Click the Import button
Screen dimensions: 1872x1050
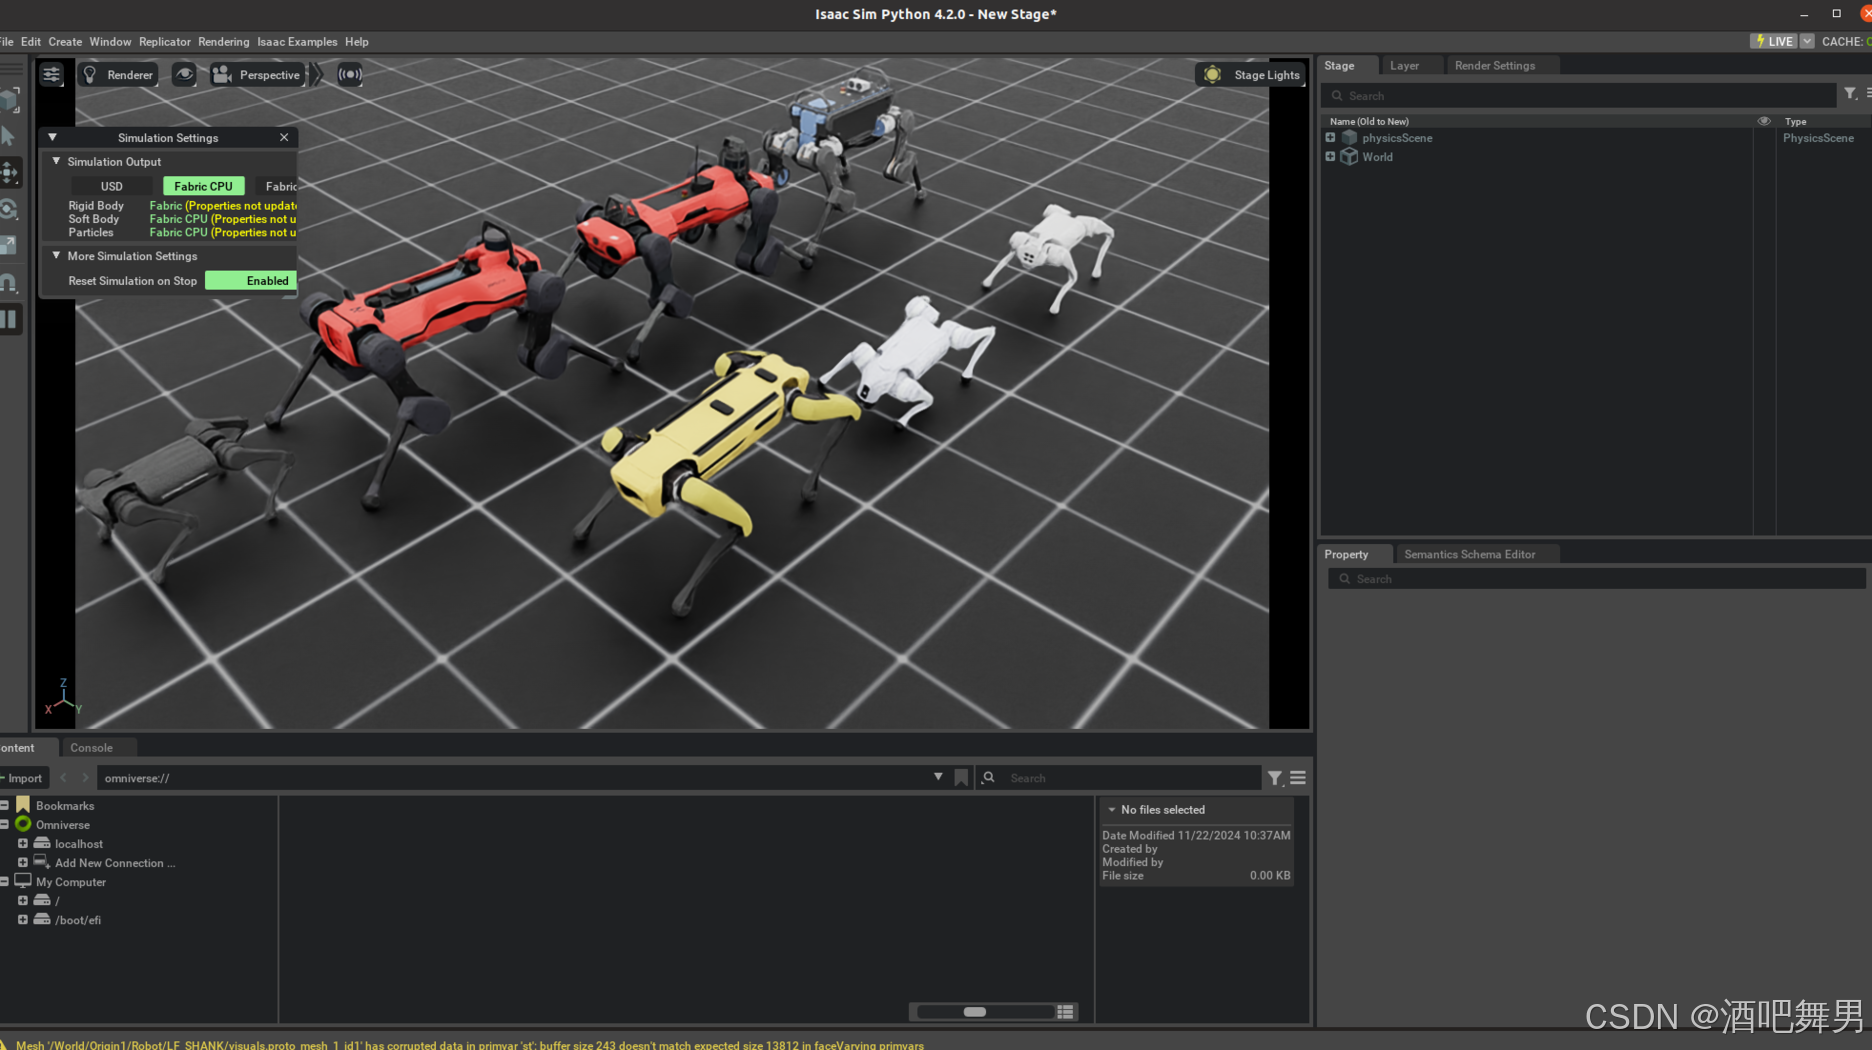22,778
